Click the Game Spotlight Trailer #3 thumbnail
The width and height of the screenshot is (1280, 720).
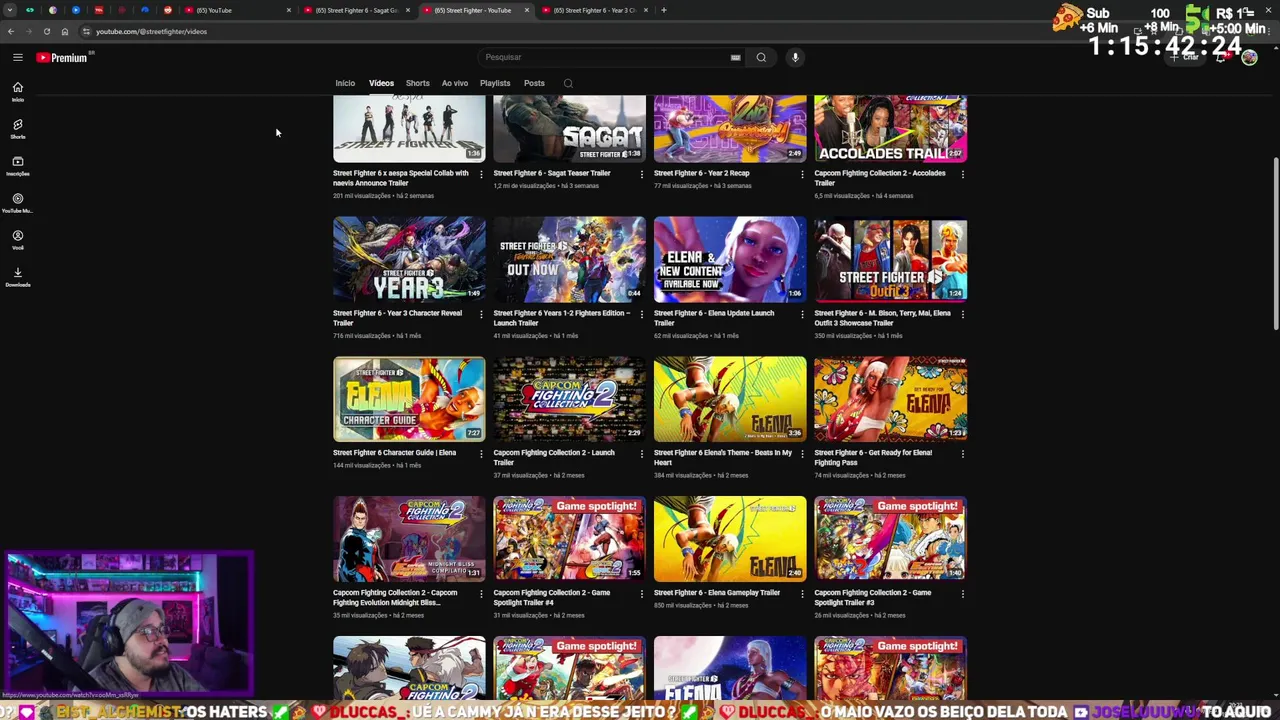pos(890,539)
